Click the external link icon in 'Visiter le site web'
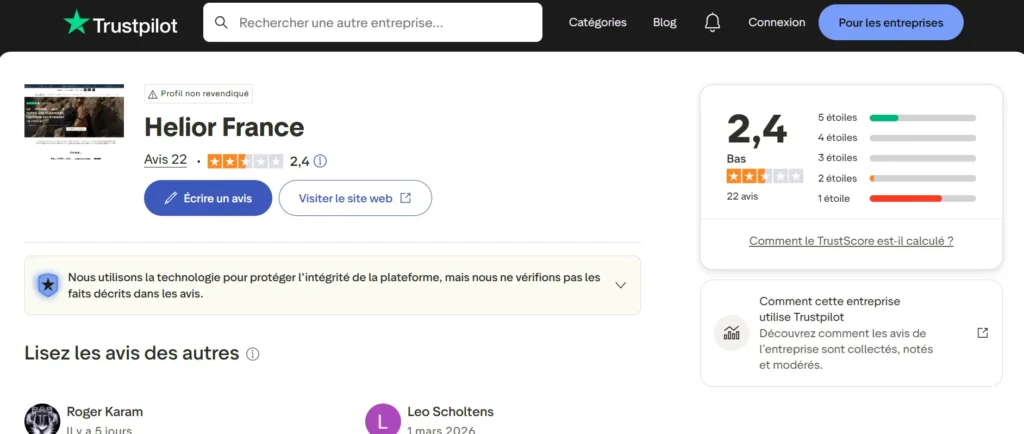 point(406,198)
